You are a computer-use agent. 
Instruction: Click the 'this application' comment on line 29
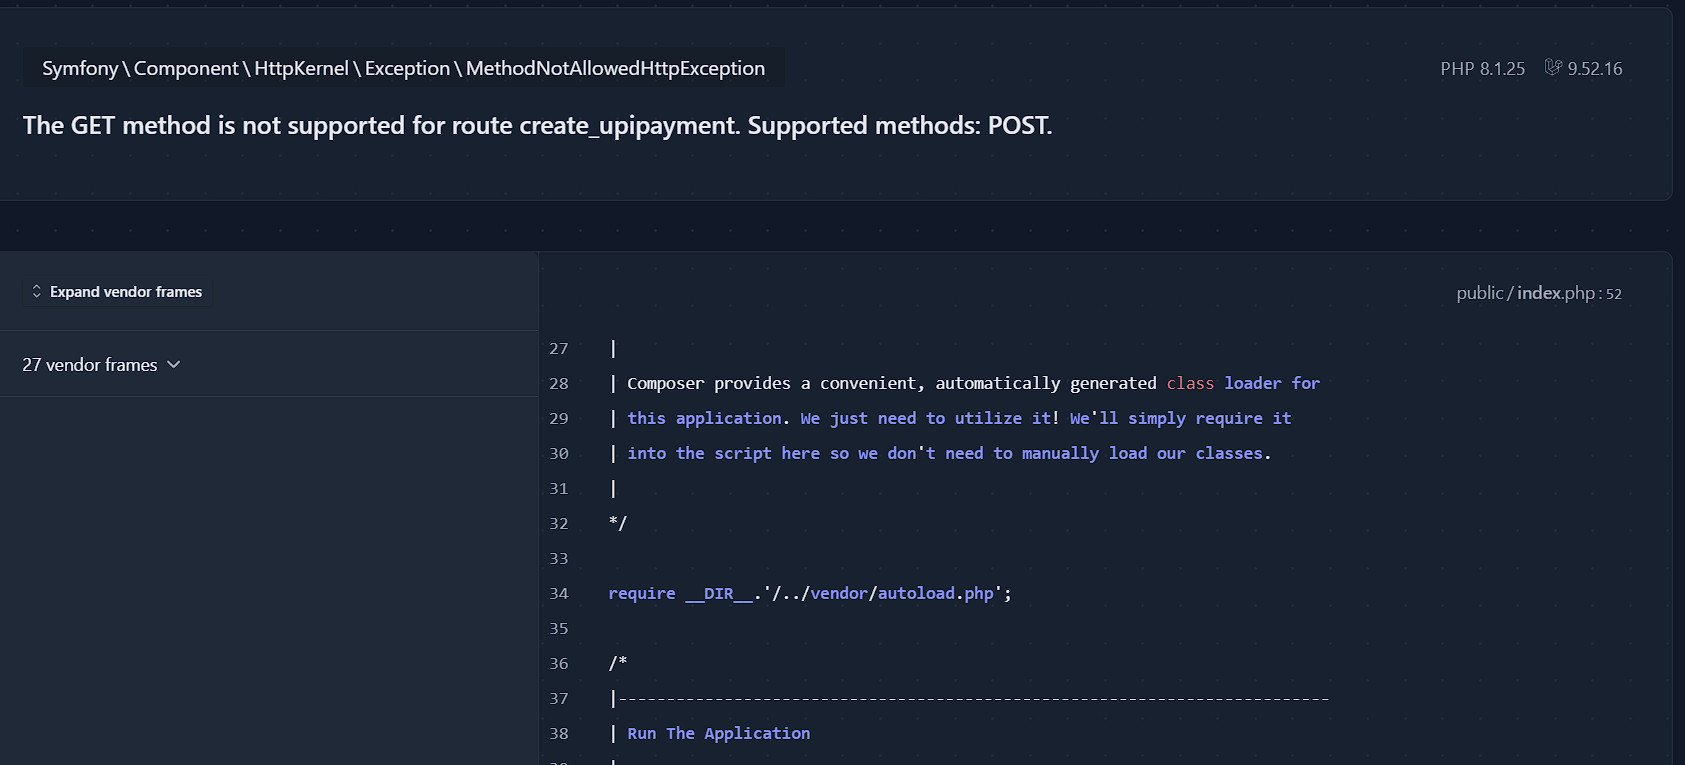pyautogui.click(x=705, y=418)
